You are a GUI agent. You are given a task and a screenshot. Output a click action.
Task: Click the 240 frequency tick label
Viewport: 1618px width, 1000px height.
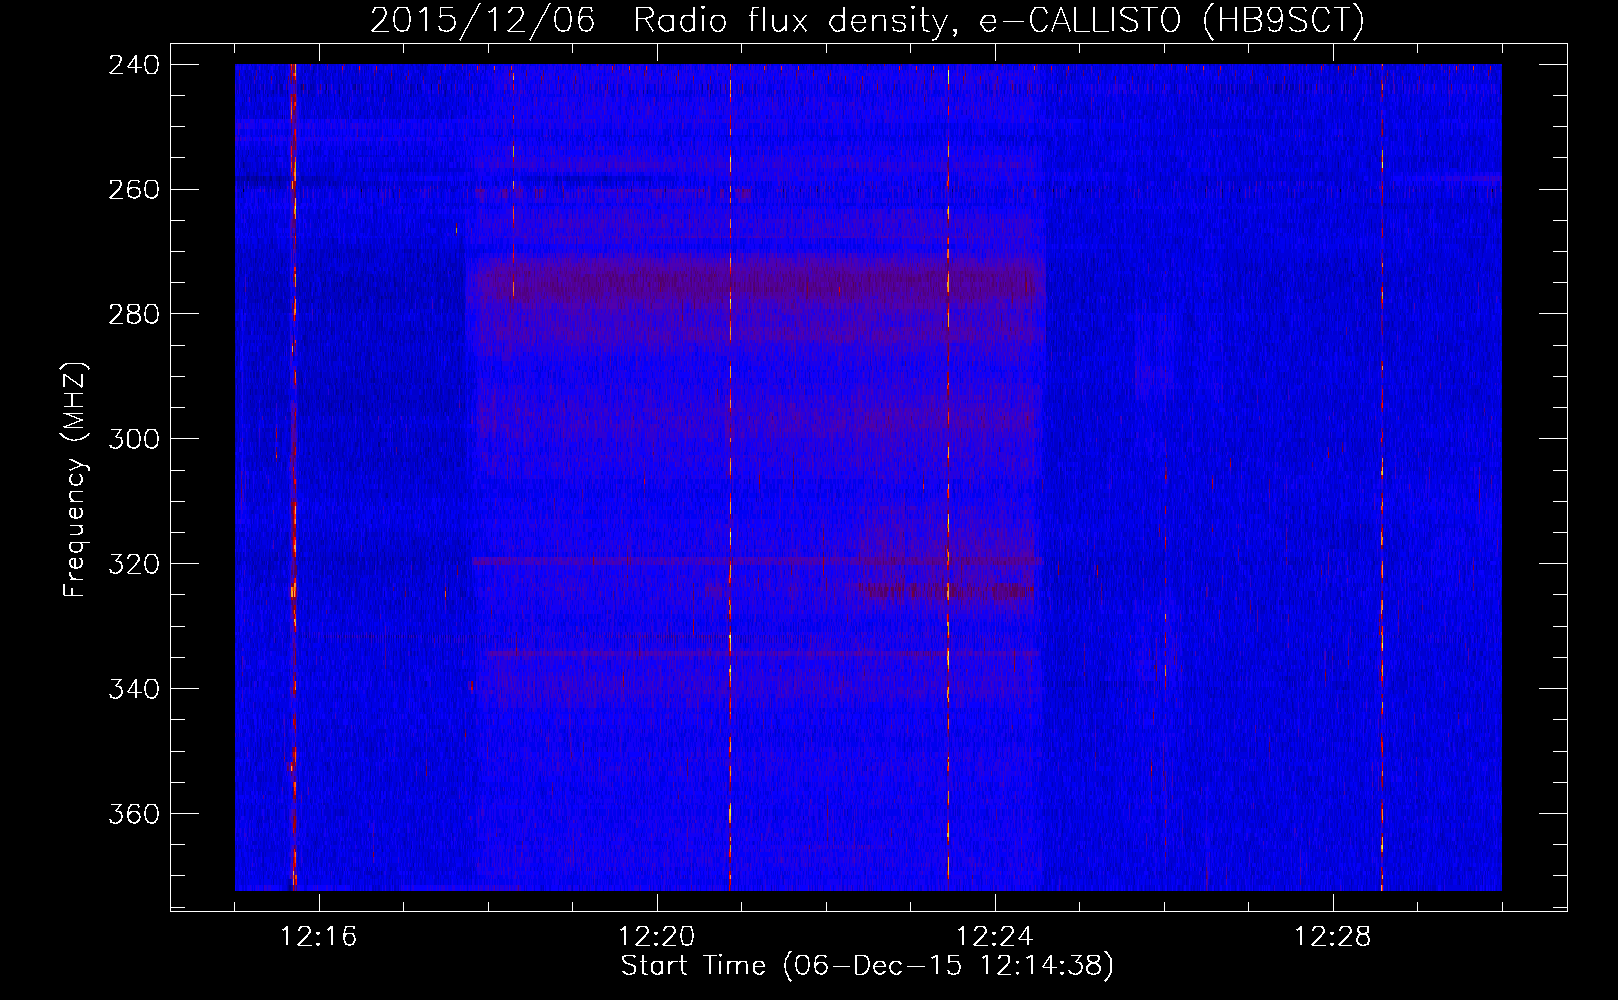[x=134, y=65]
